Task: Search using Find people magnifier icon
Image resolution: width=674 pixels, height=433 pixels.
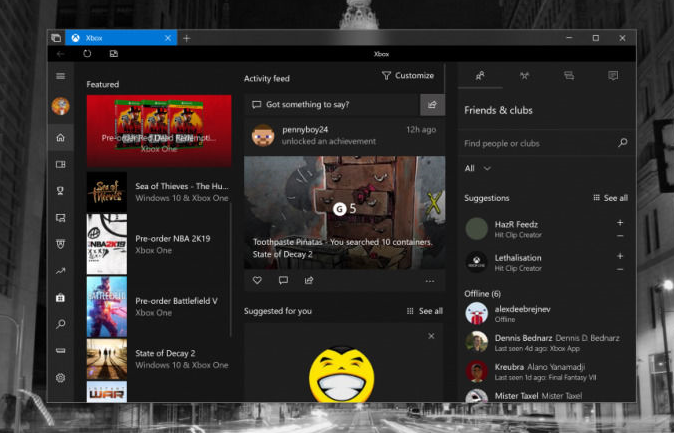Action: [622, 143]
